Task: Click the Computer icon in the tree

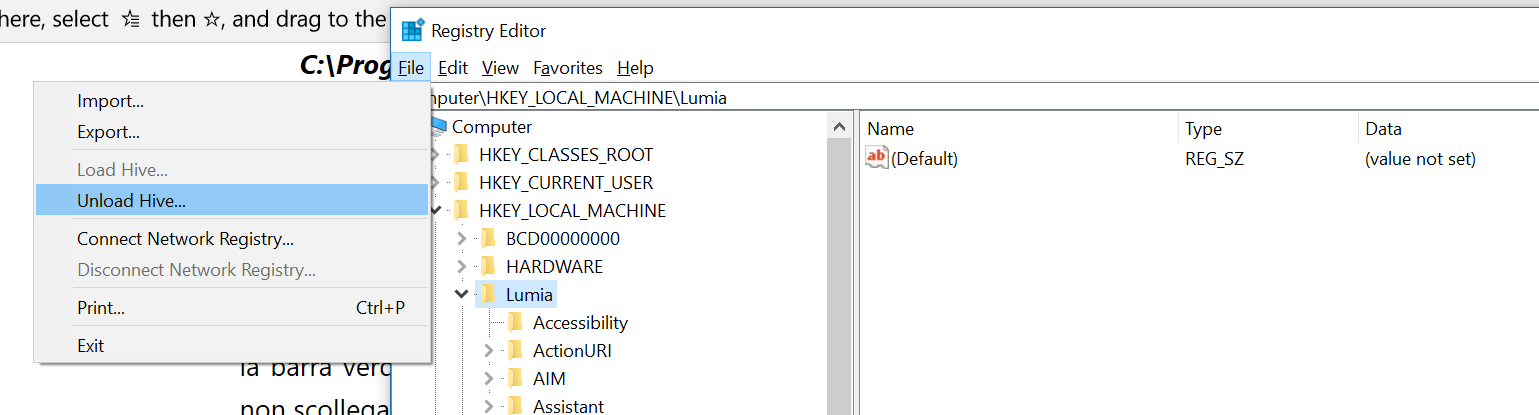Action: (x=439, y=127)
